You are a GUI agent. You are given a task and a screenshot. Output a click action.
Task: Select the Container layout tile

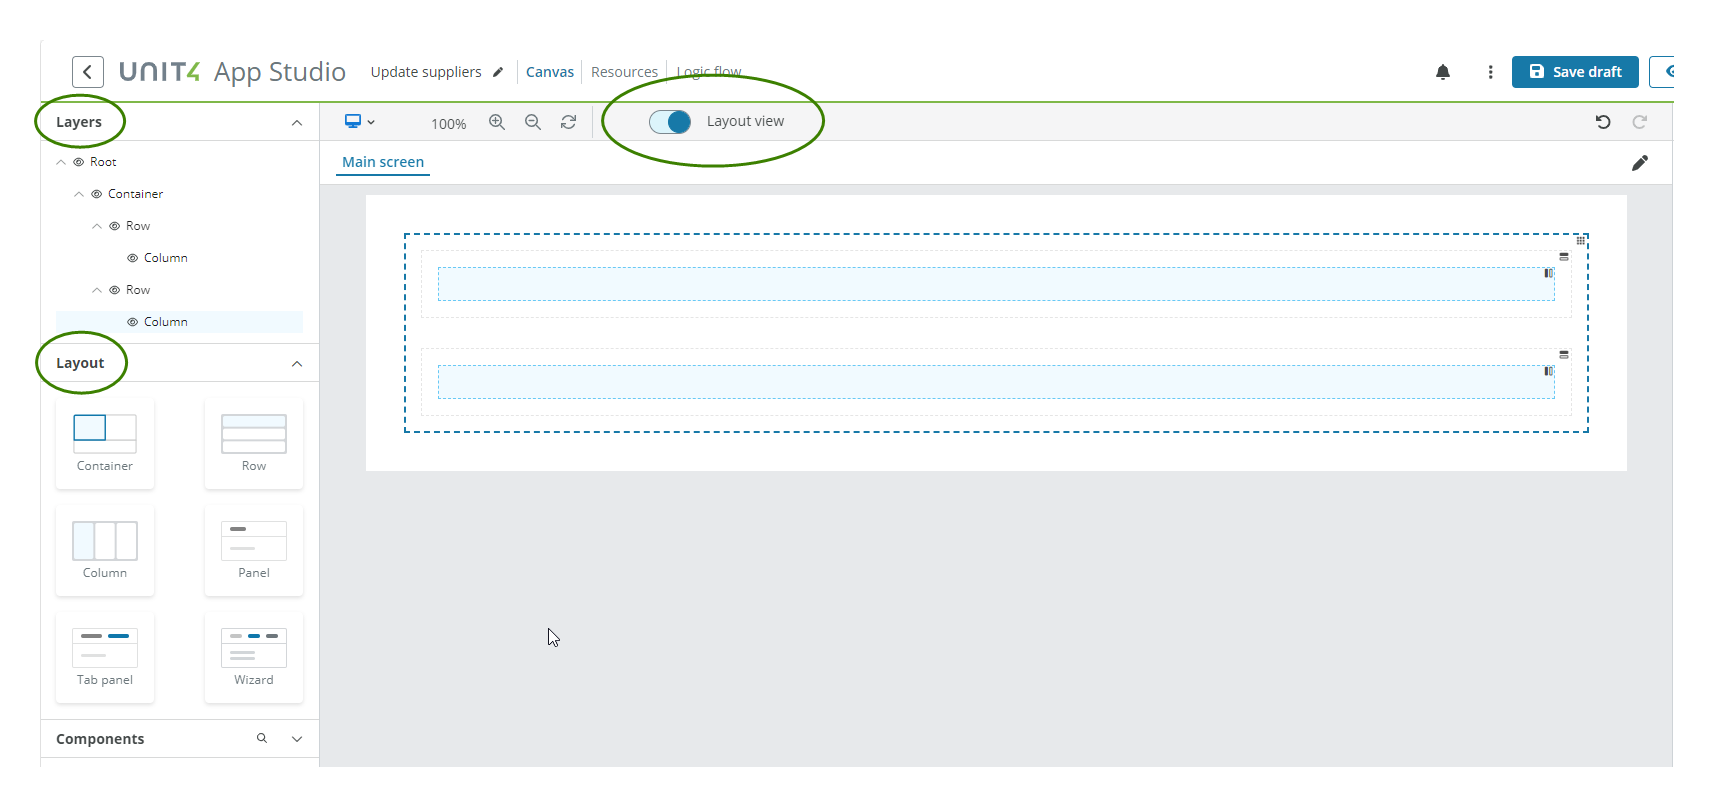105,444
